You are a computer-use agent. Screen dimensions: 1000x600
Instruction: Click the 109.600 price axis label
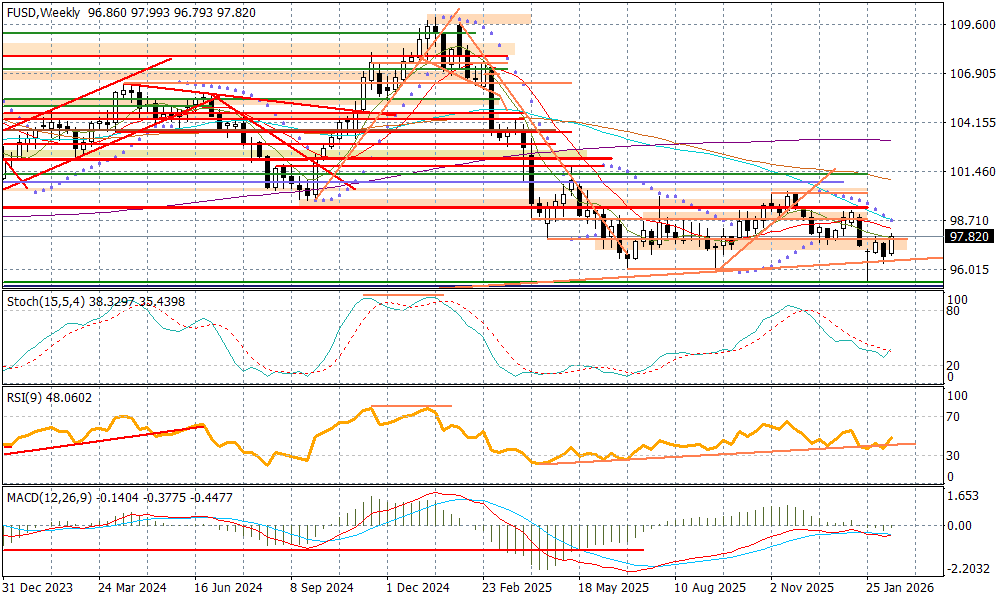(970, 25)
